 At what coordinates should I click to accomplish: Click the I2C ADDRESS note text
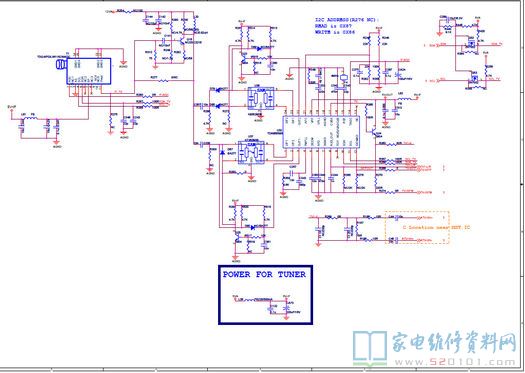[x=347, y=20]
